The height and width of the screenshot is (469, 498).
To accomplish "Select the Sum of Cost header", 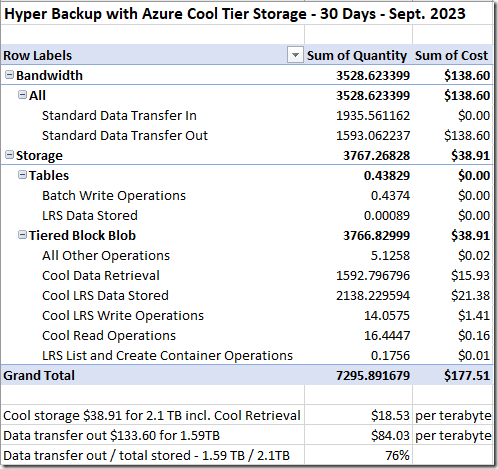I will coord(451,55).
